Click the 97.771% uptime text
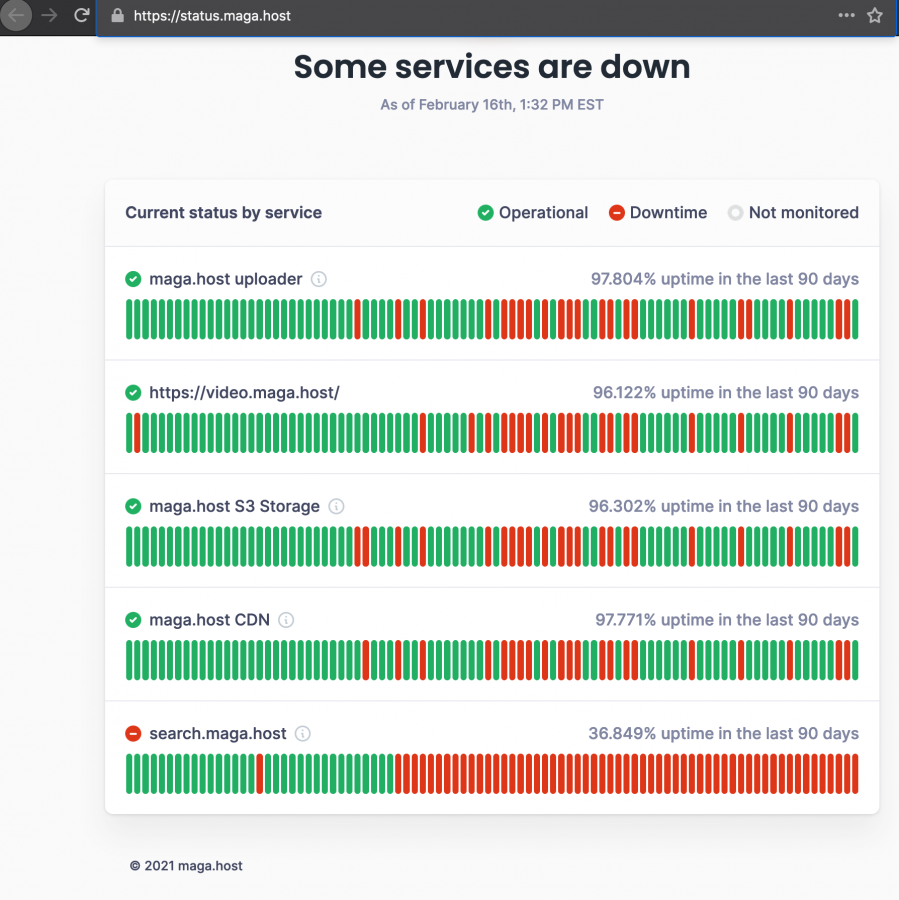 727,620
